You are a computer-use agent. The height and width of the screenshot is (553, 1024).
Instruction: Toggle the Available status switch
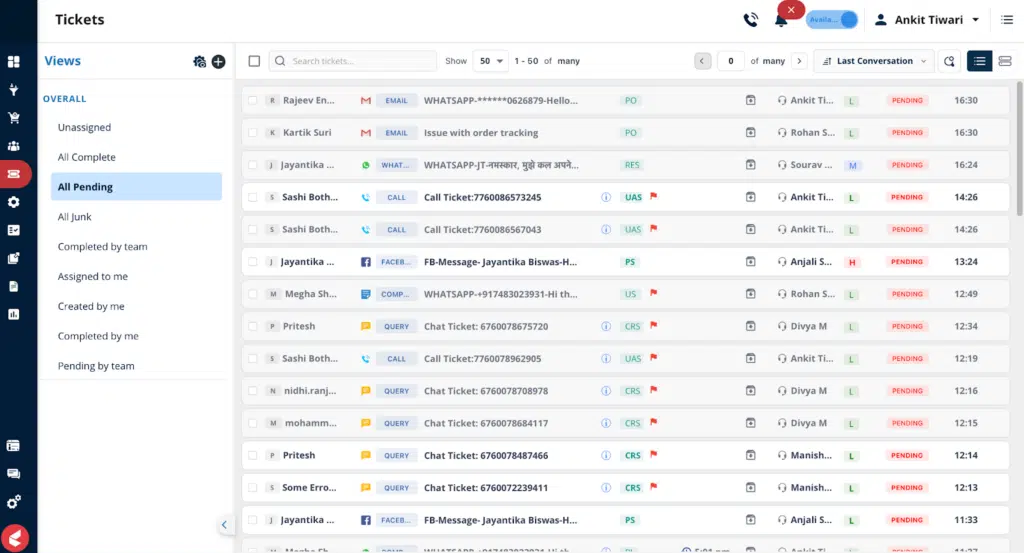click(x=832, y=20)
